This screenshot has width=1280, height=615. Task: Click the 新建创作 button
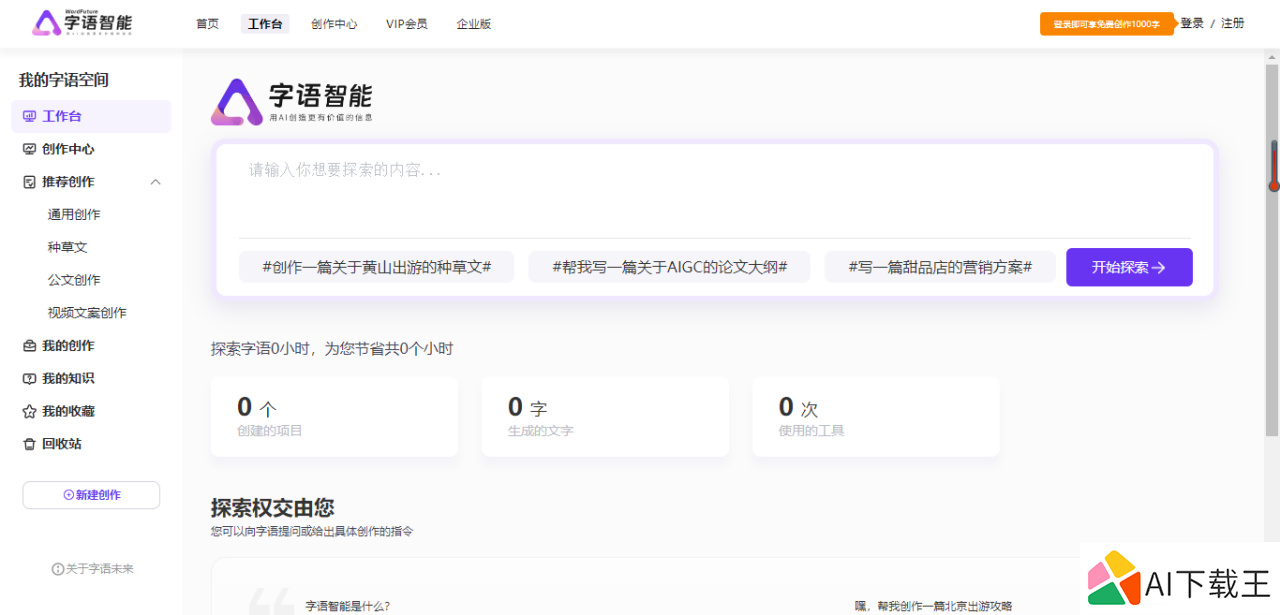point(91,495)
